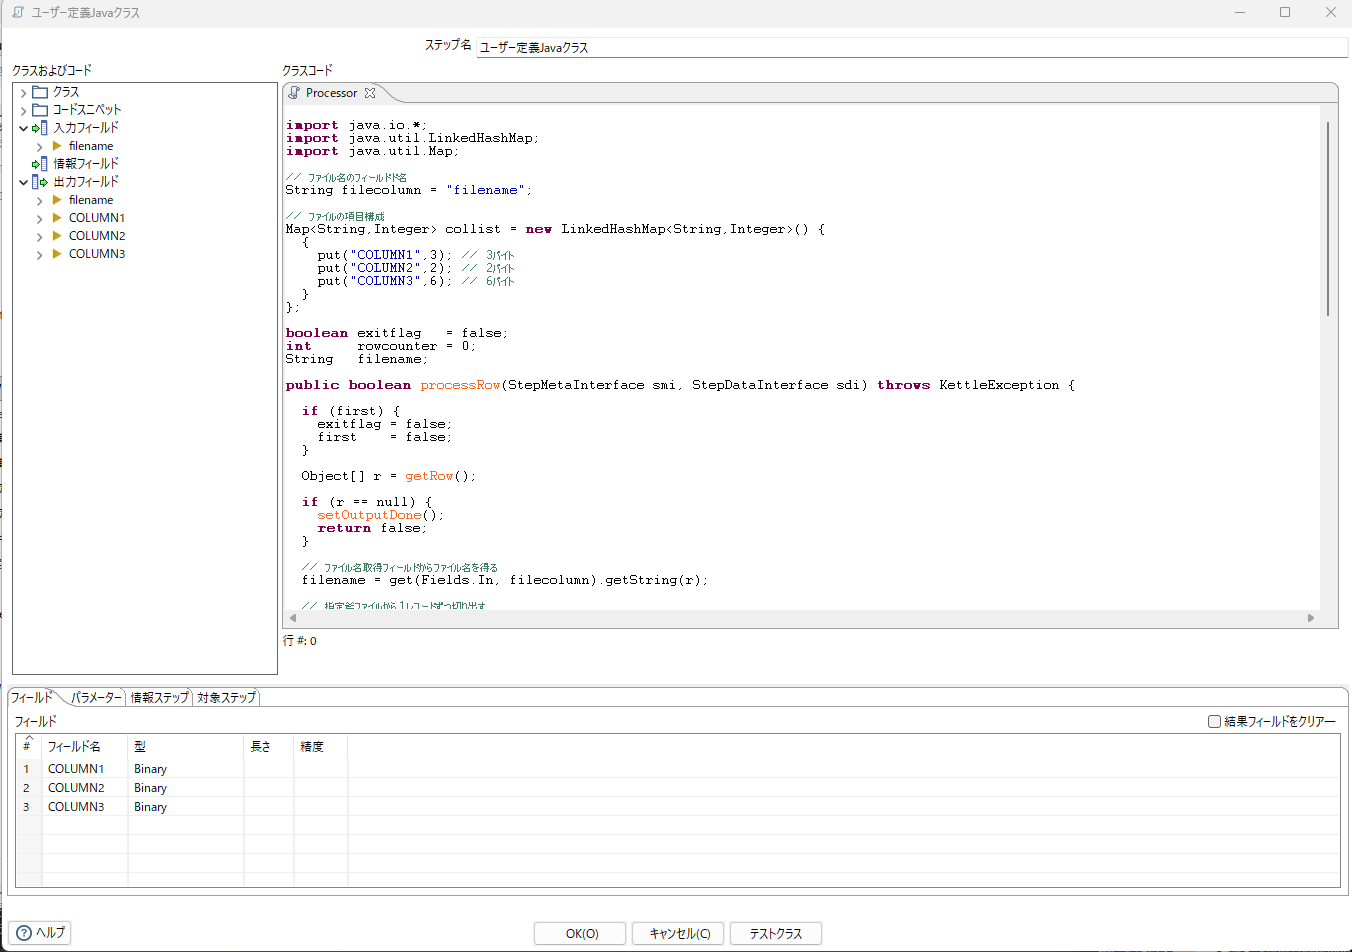Click the キャンセル(C) button
The width and height of the screenshot is (1352, 952).
pos(680,933)
